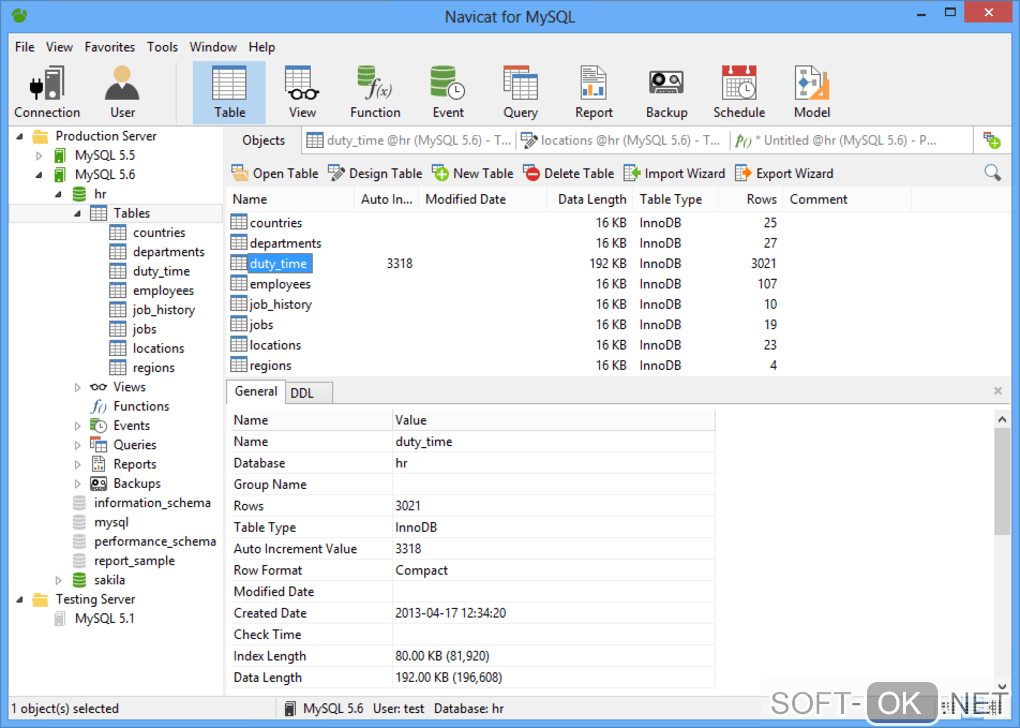Select the countries row in object list
1020x728 pixels.
(x=504, y=222)
